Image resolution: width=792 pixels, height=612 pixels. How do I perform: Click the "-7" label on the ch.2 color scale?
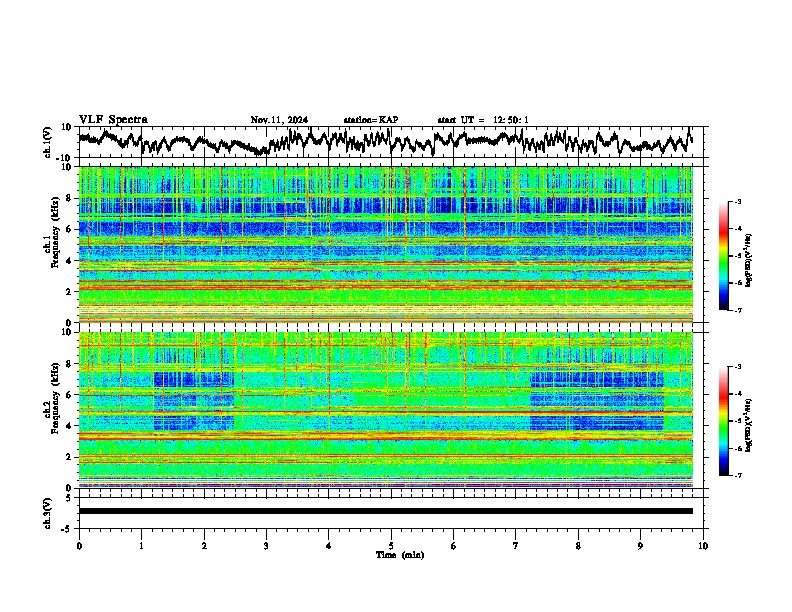(x=737, y=475)
